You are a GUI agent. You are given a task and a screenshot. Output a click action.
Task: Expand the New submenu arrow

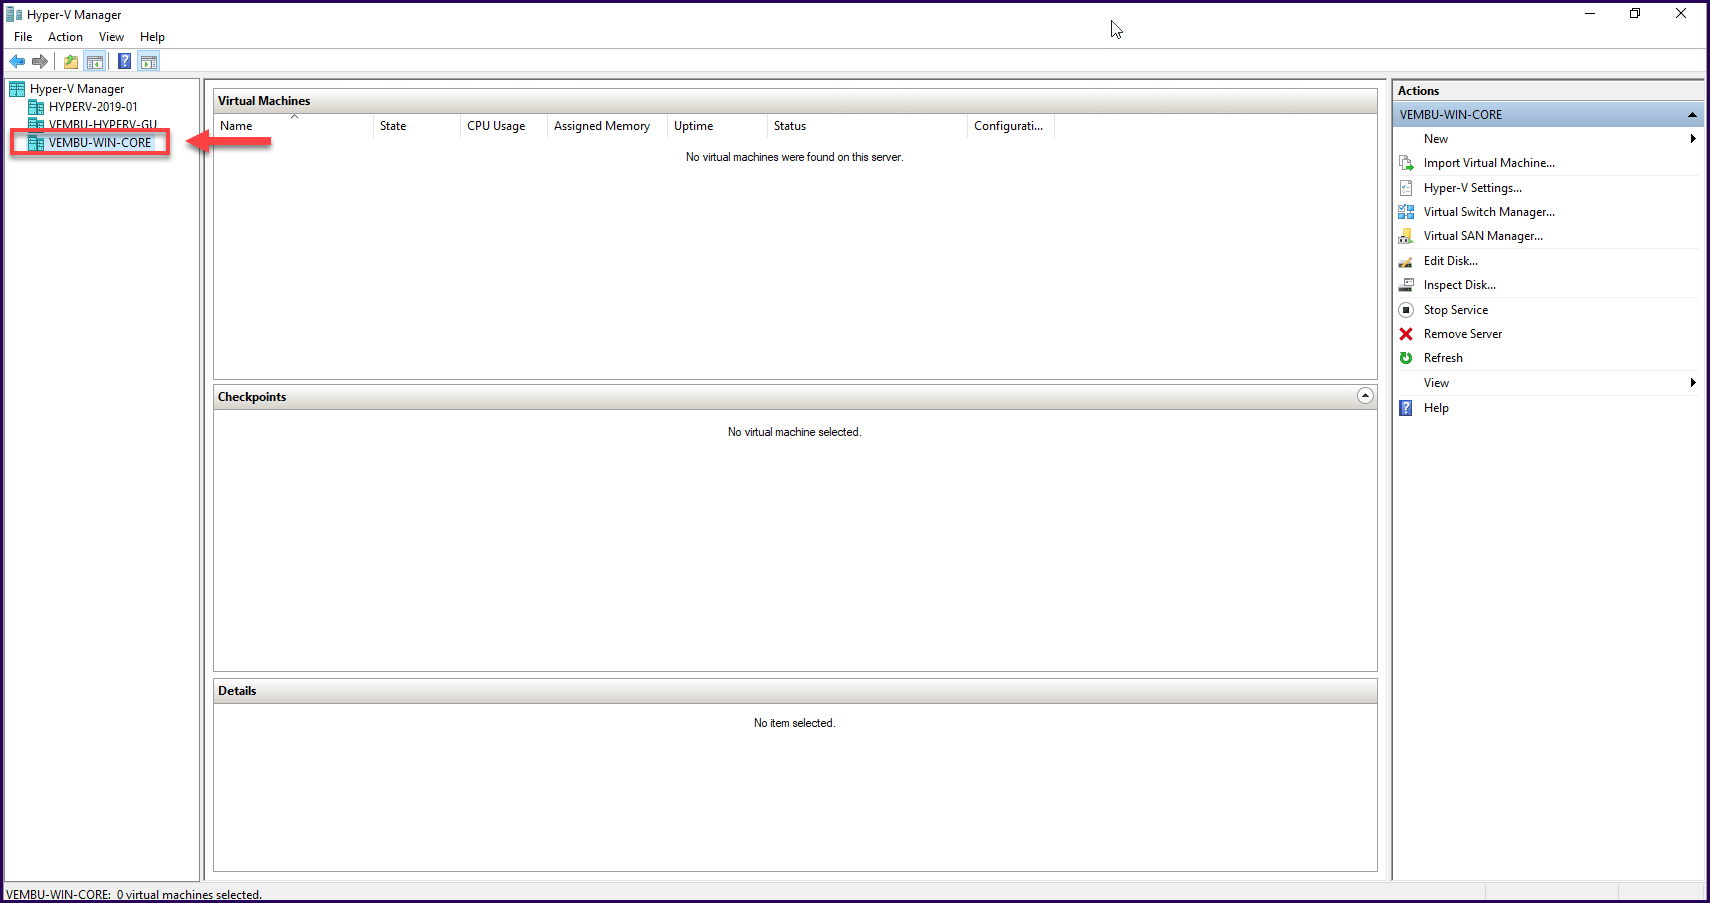[x=1693, y=139]
